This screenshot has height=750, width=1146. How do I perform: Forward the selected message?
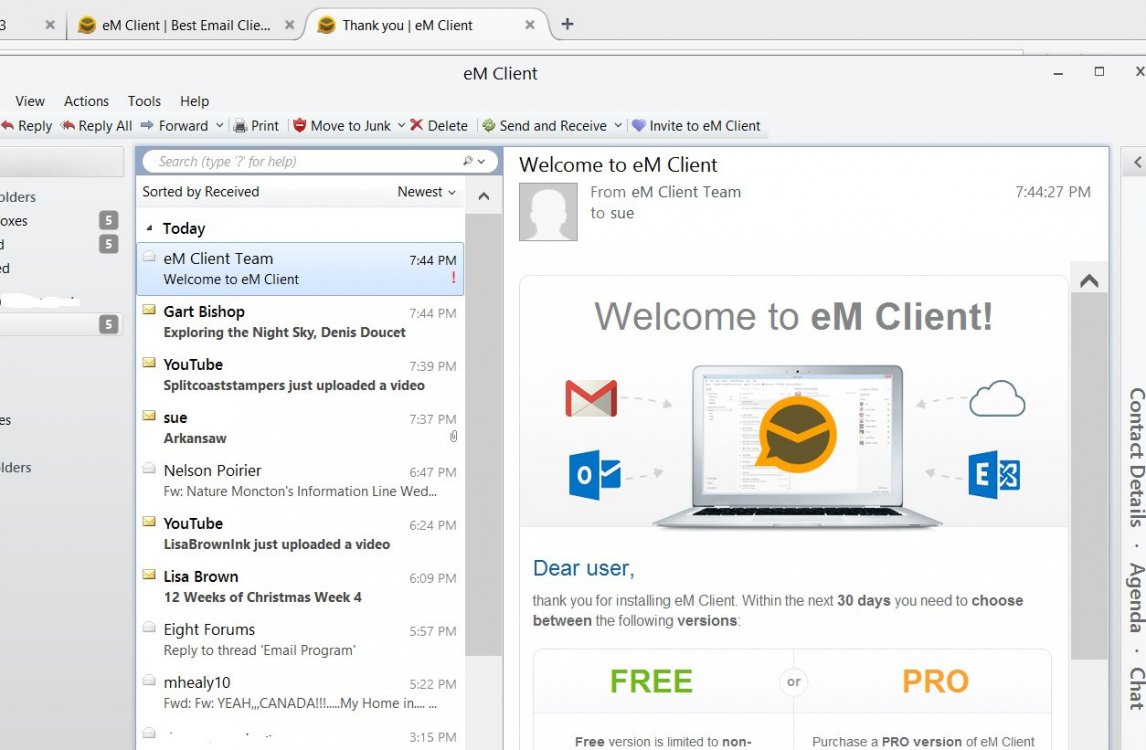point(175,126)
